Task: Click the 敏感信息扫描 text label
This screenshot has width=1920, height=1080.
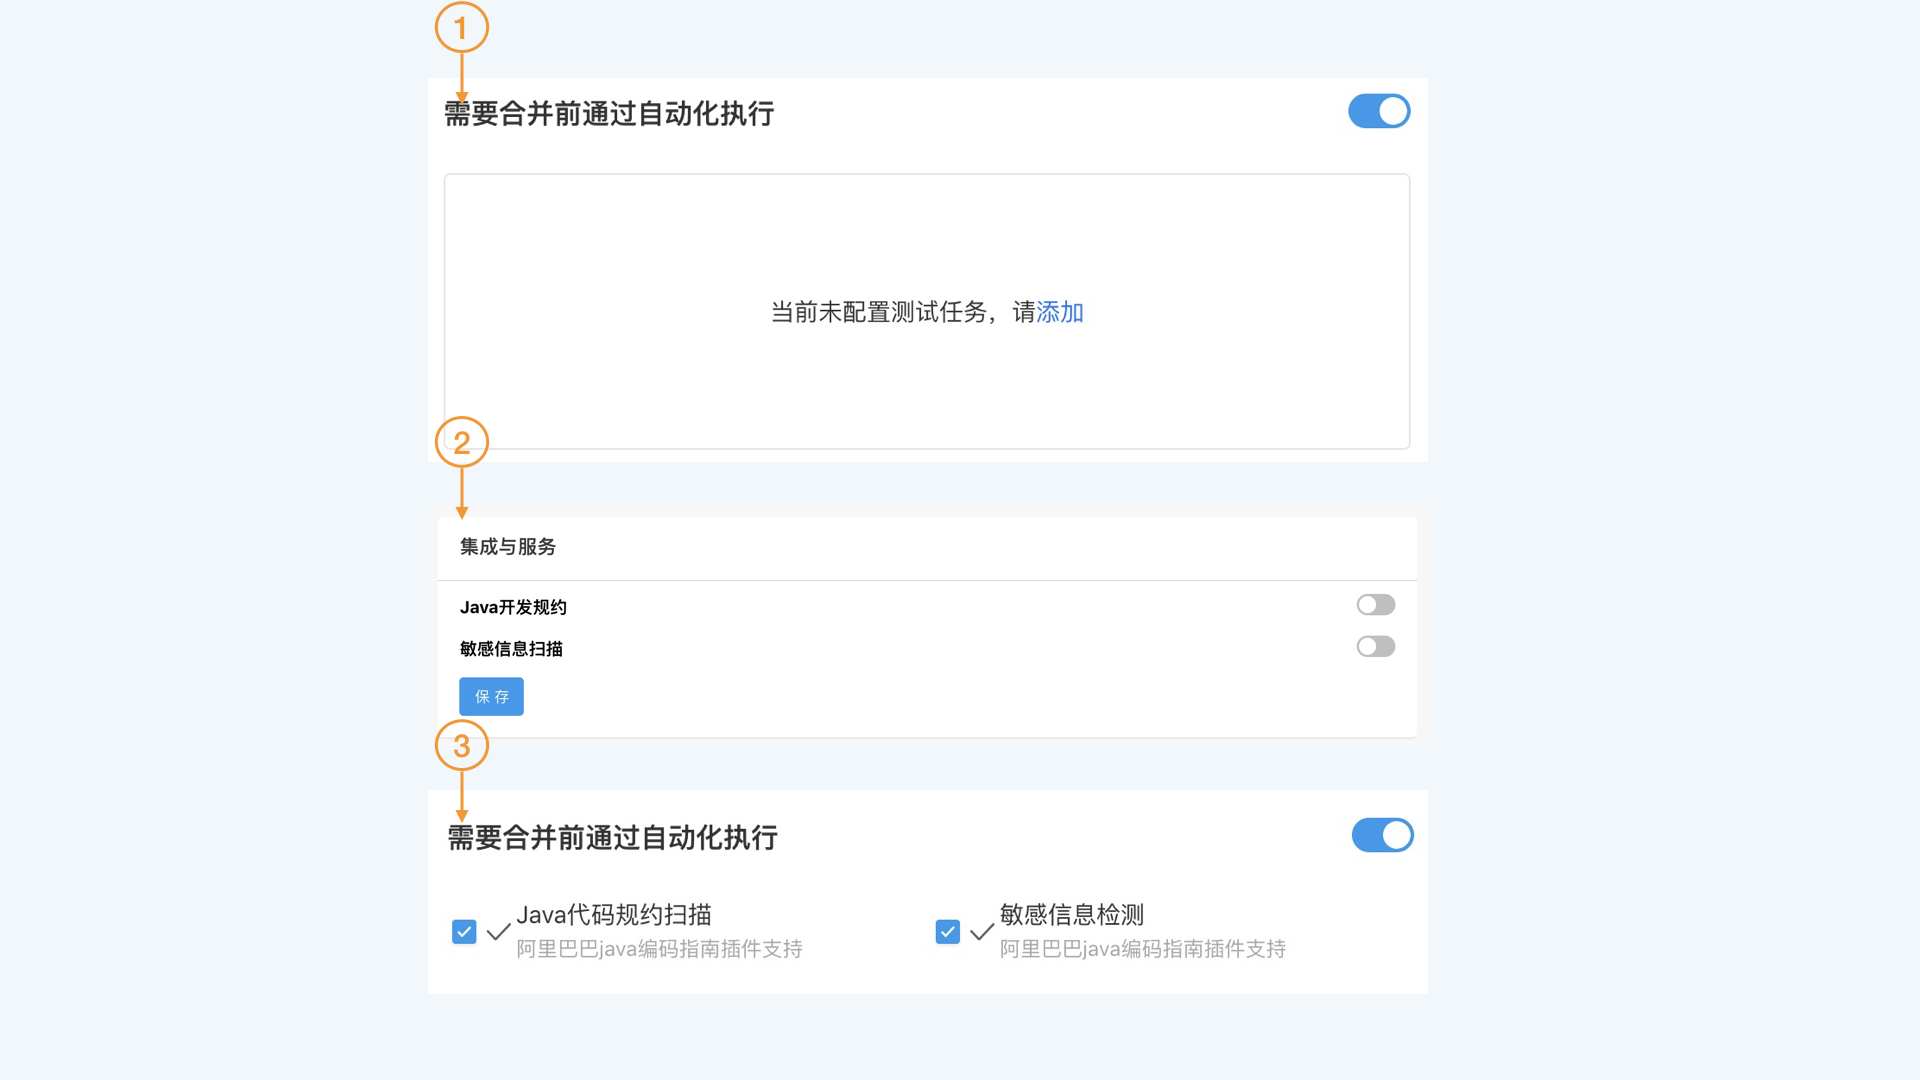Action: (510, 648)
